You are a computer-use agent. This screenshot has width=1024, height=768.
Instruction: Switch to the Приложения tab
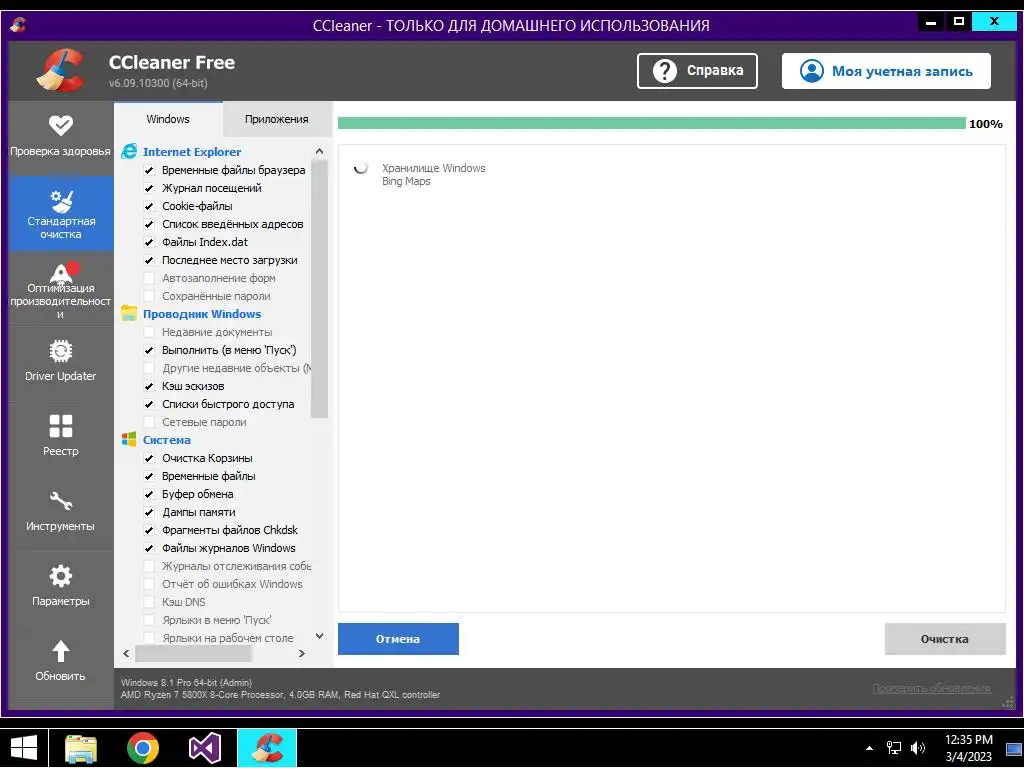(276, 119)
